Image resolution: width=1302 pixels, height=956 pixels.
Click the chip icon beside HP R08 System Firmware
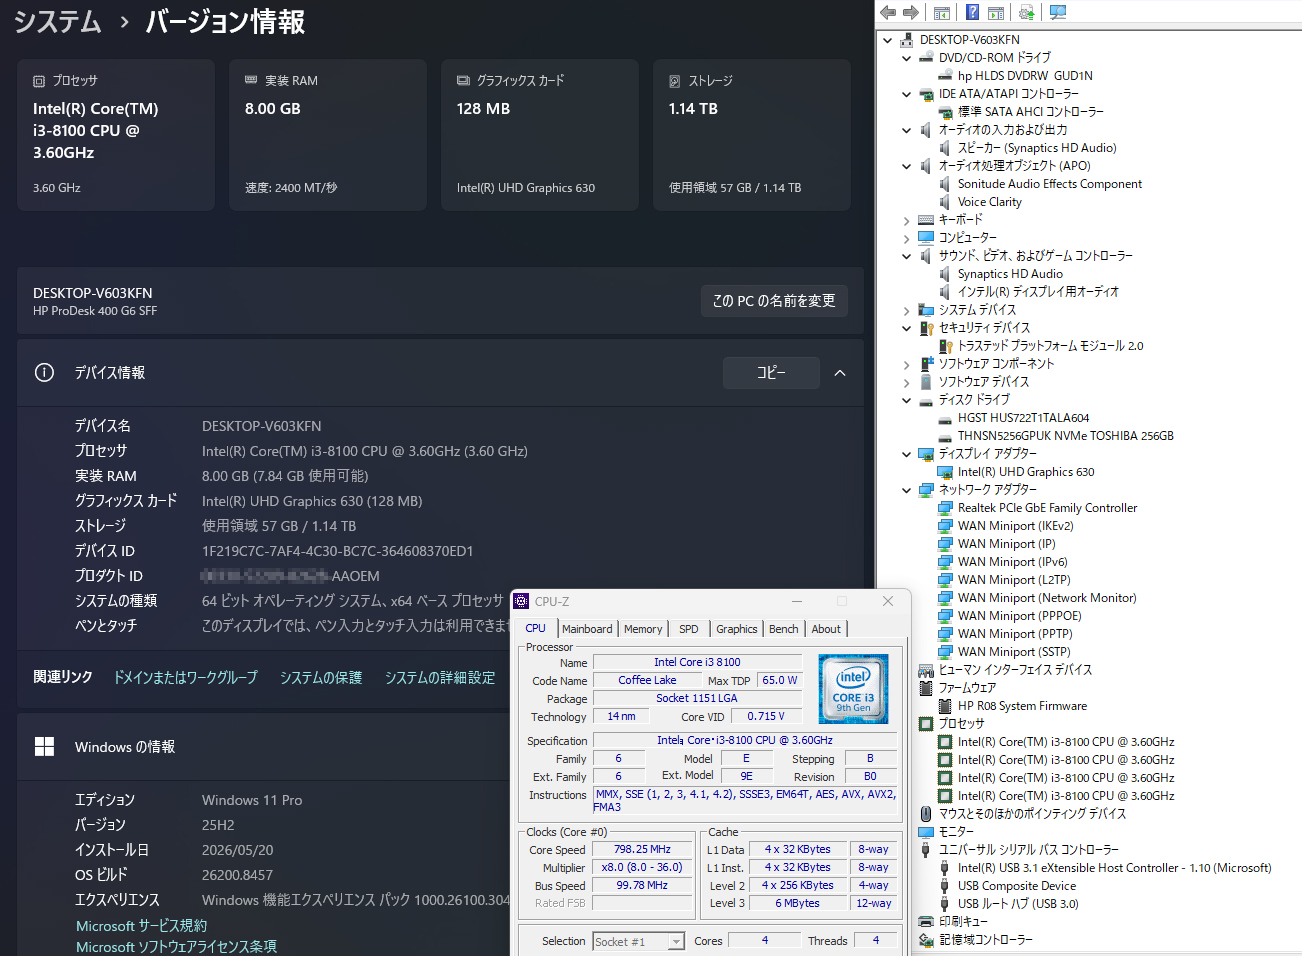click(945, 706)
